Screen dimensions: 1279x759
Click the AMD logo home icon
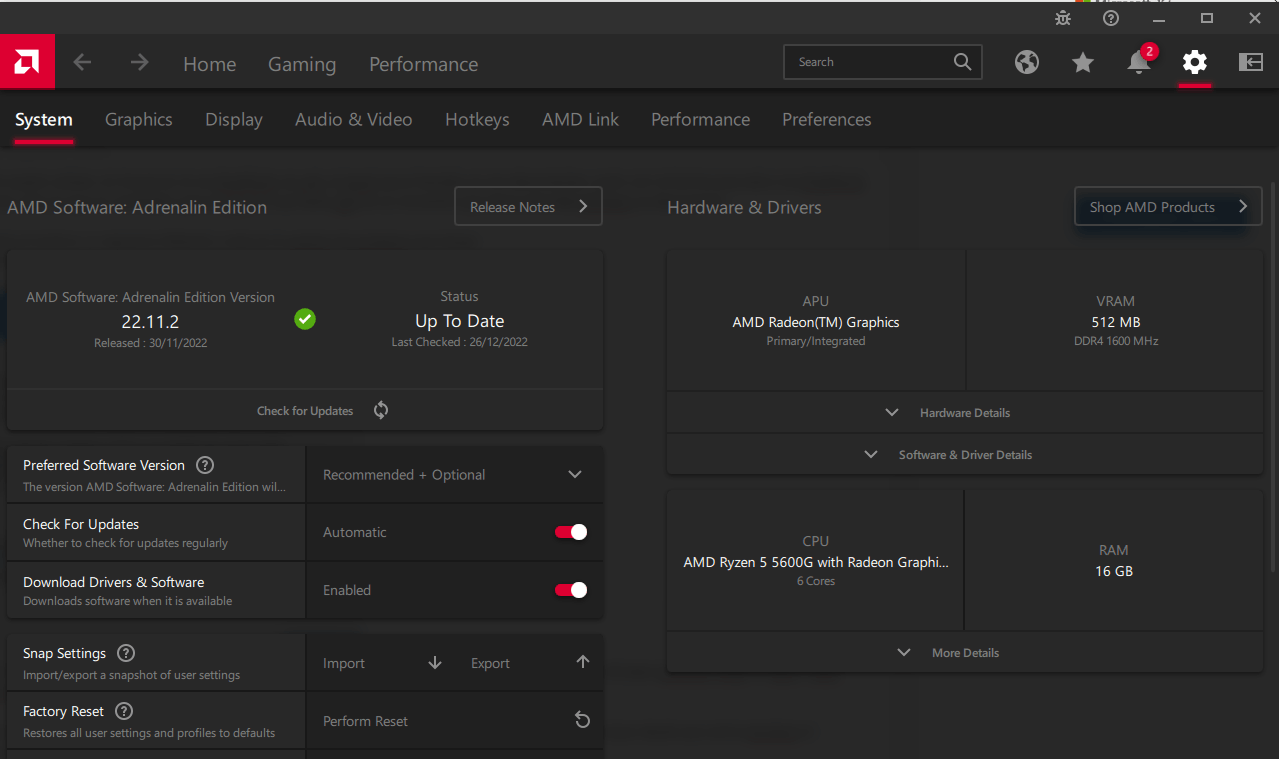click(x=27, y=62)
